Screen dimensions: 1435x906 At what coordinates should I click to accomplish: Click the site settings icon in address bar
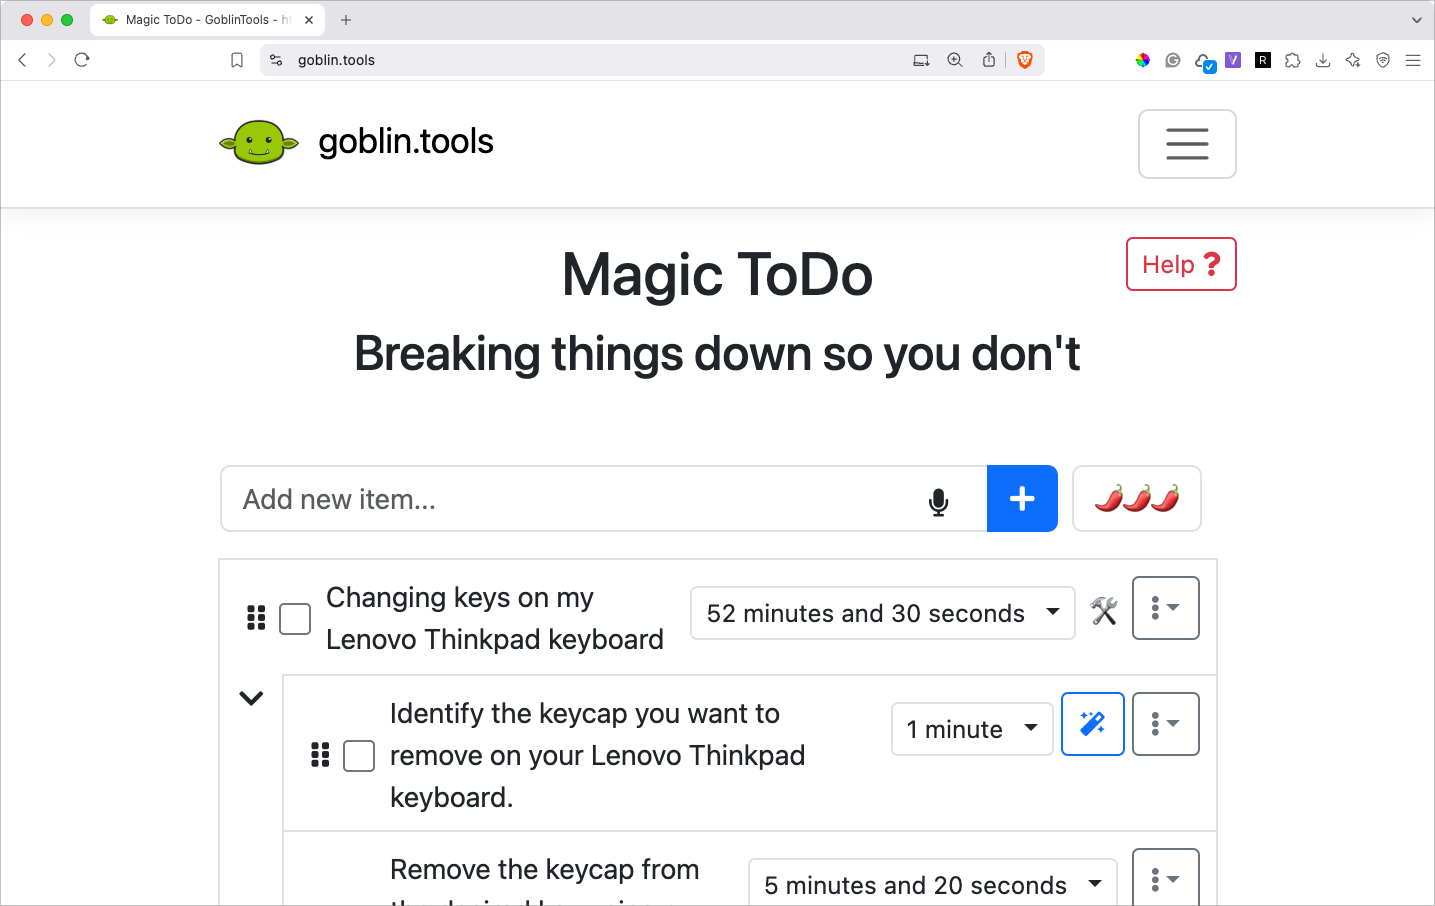click(277, 60)
